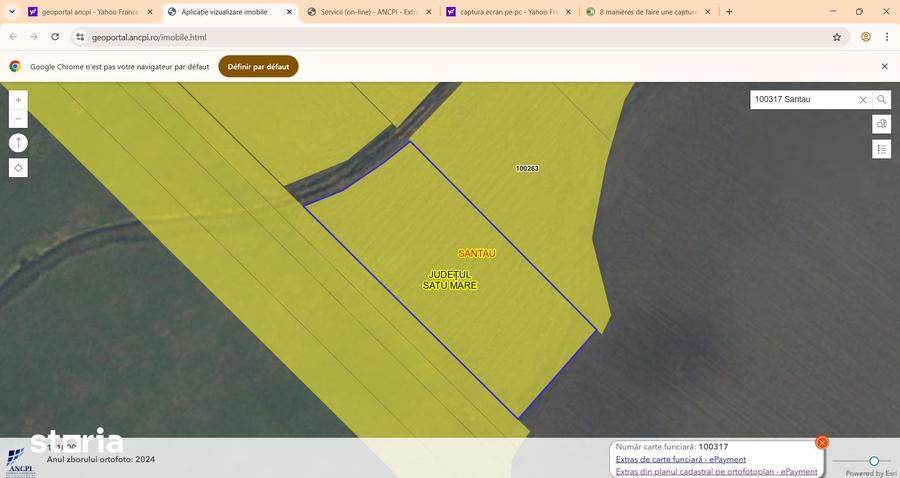Close the Aplicație vizualizare imobile tab
Viewport: 900px width, 478px height.
[289, 11]
